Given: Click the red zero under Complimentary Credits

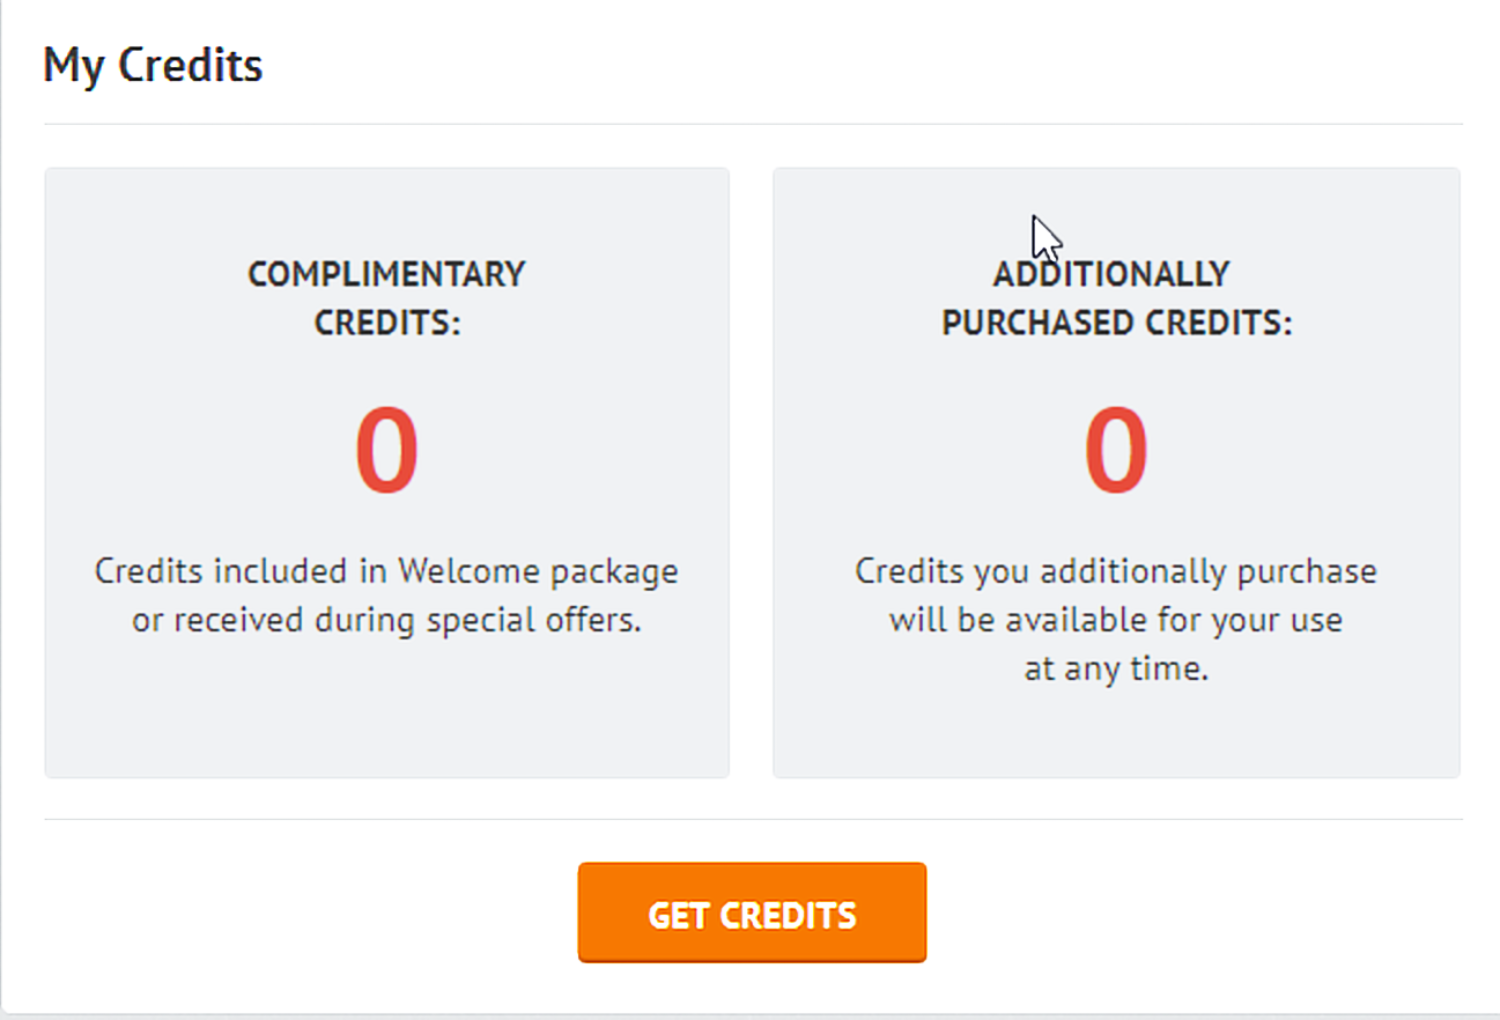Looking at the screenshot, I should pos(387,449).
